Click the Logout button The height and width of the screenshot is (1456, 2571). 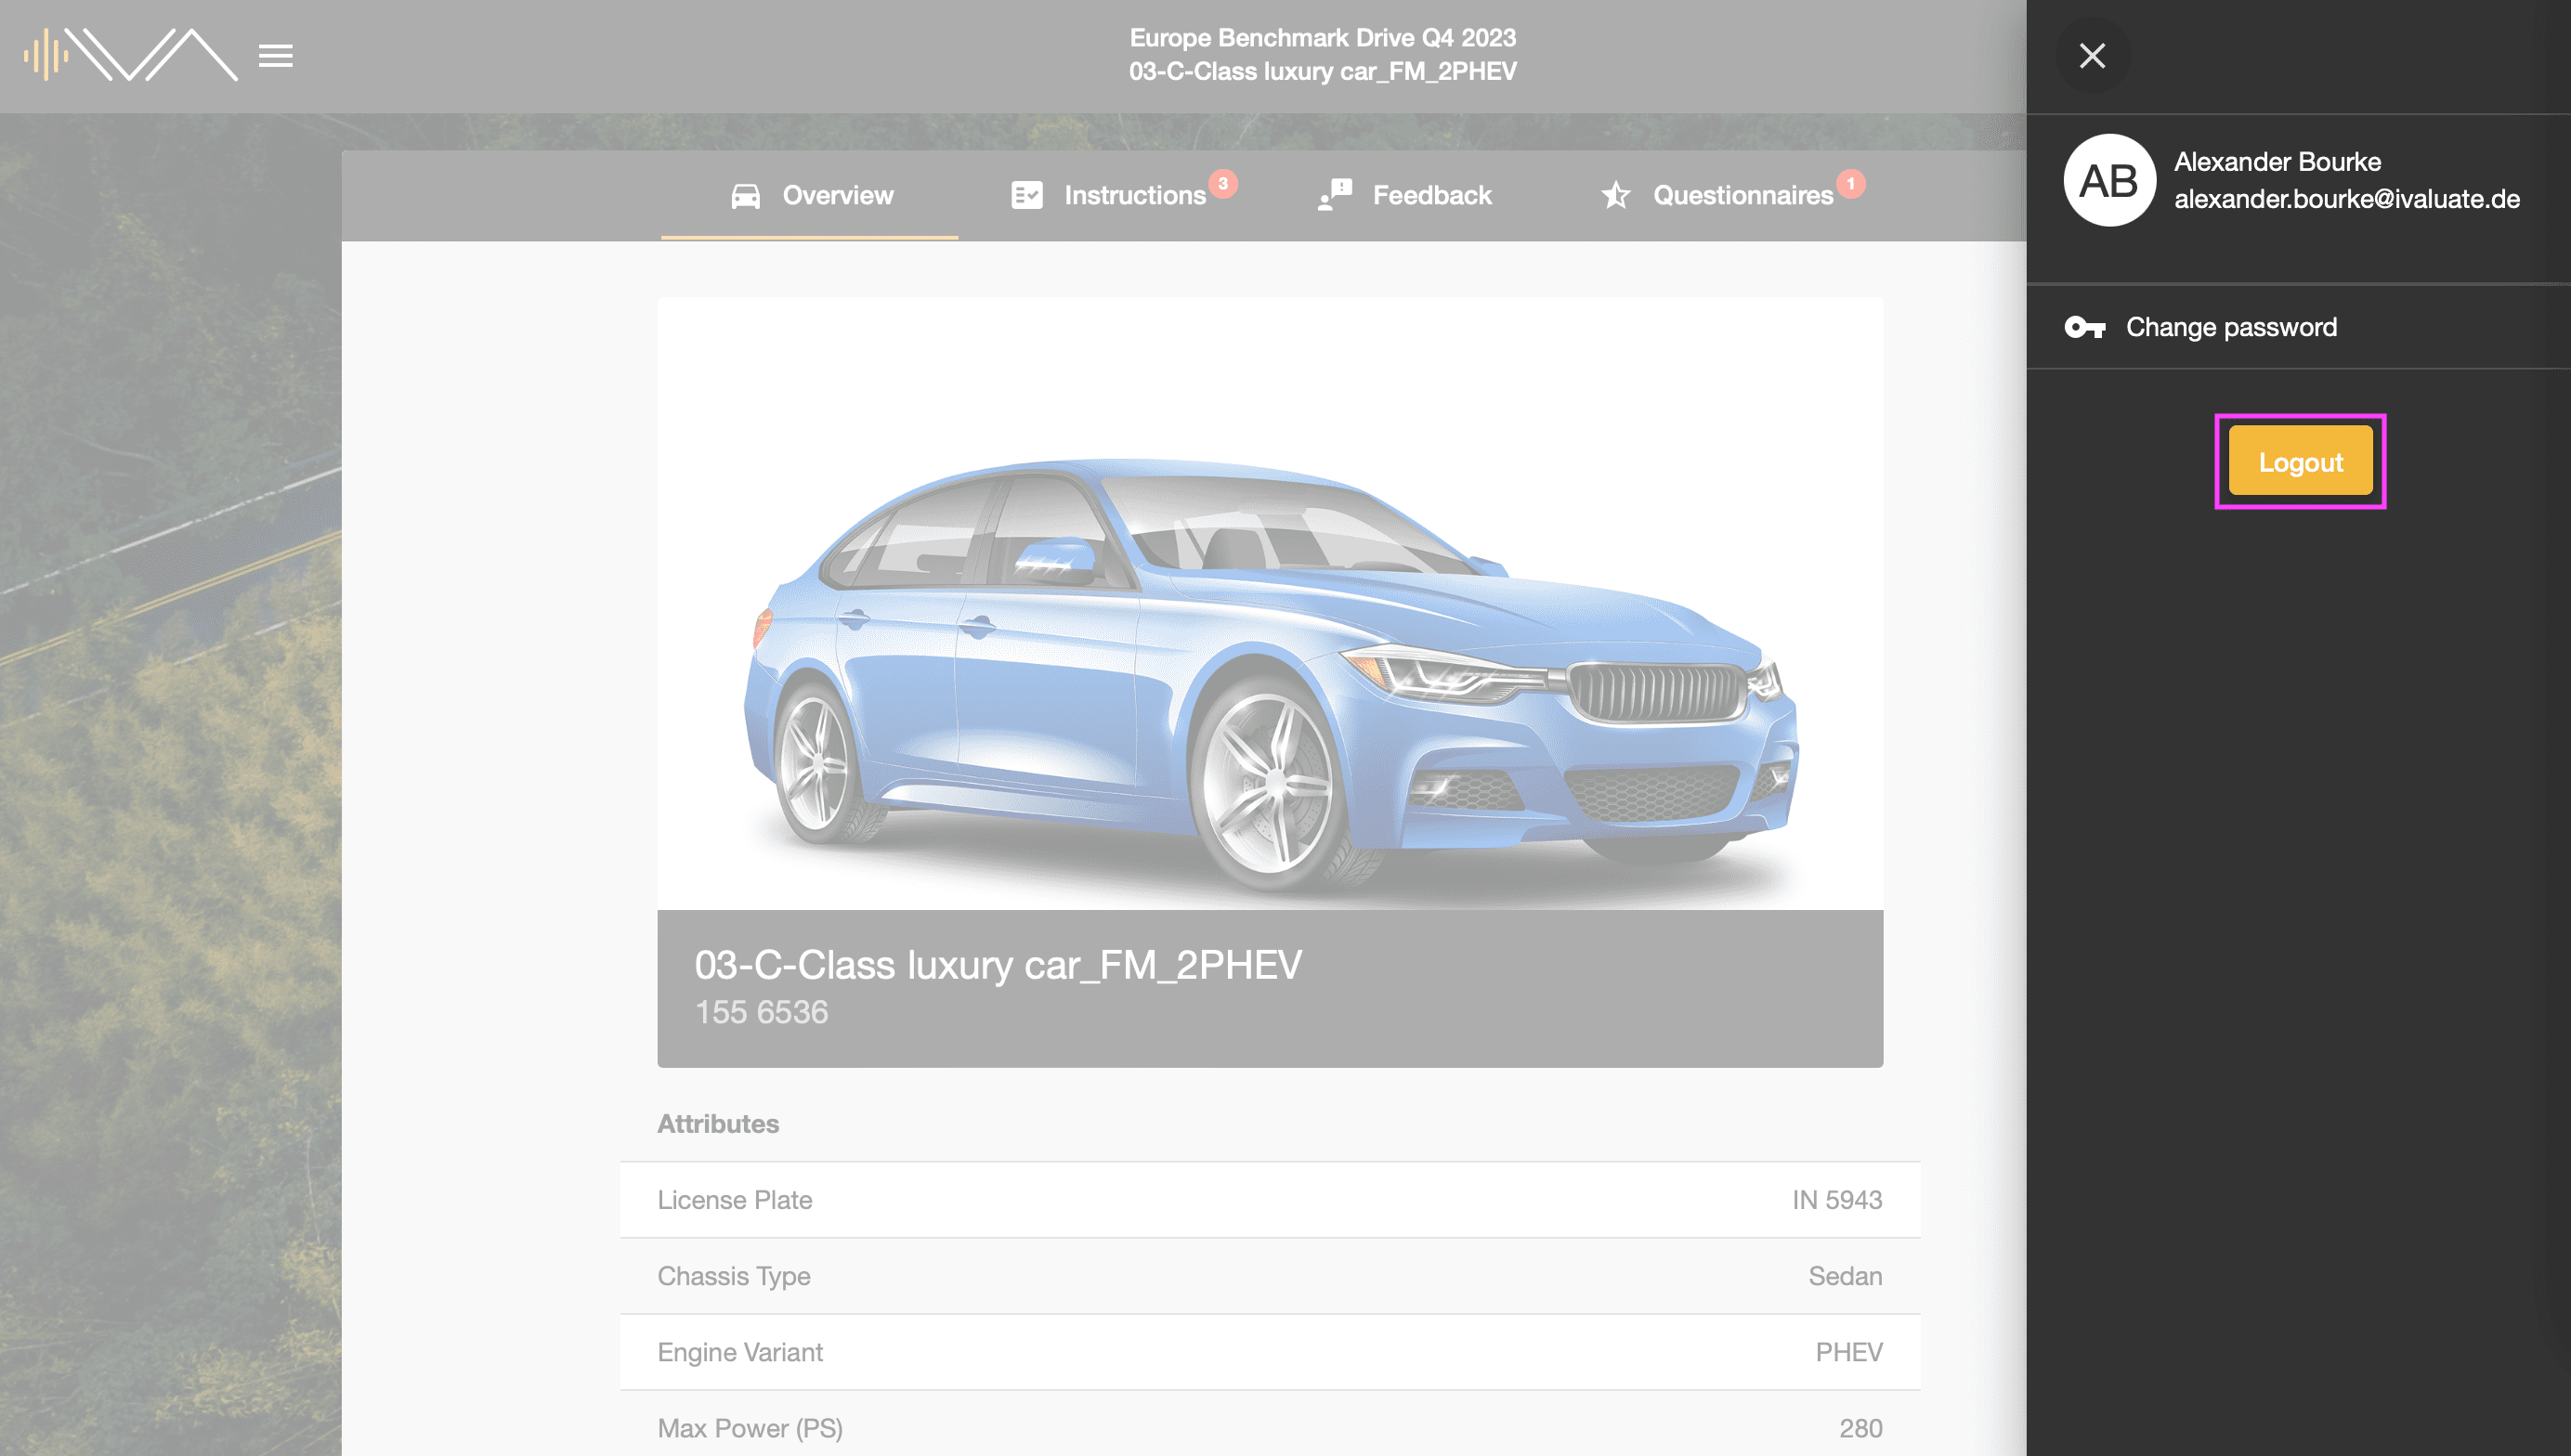pos(2299,461)
